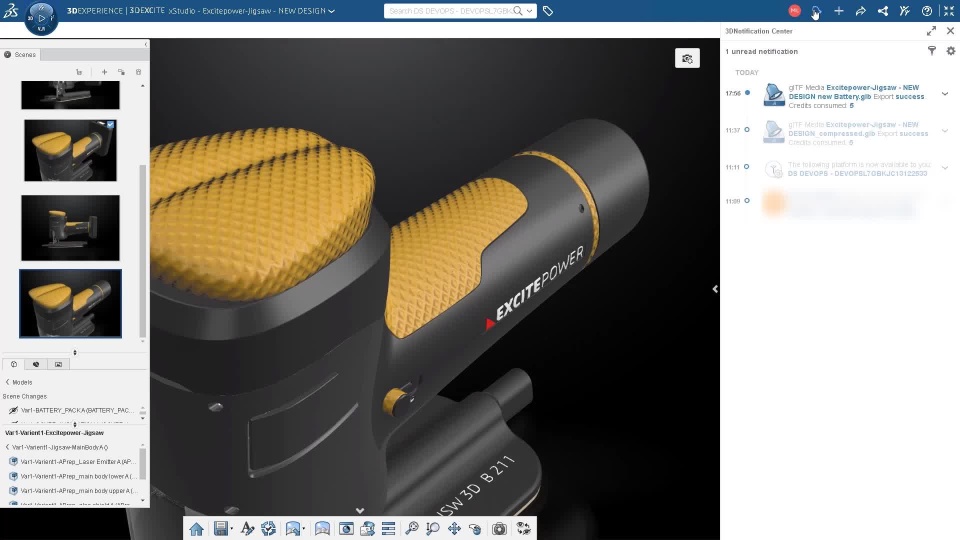Expand the right panel using the viewport arrow
This screenshot has width=960, height=540.
click(x=714, y=289)
